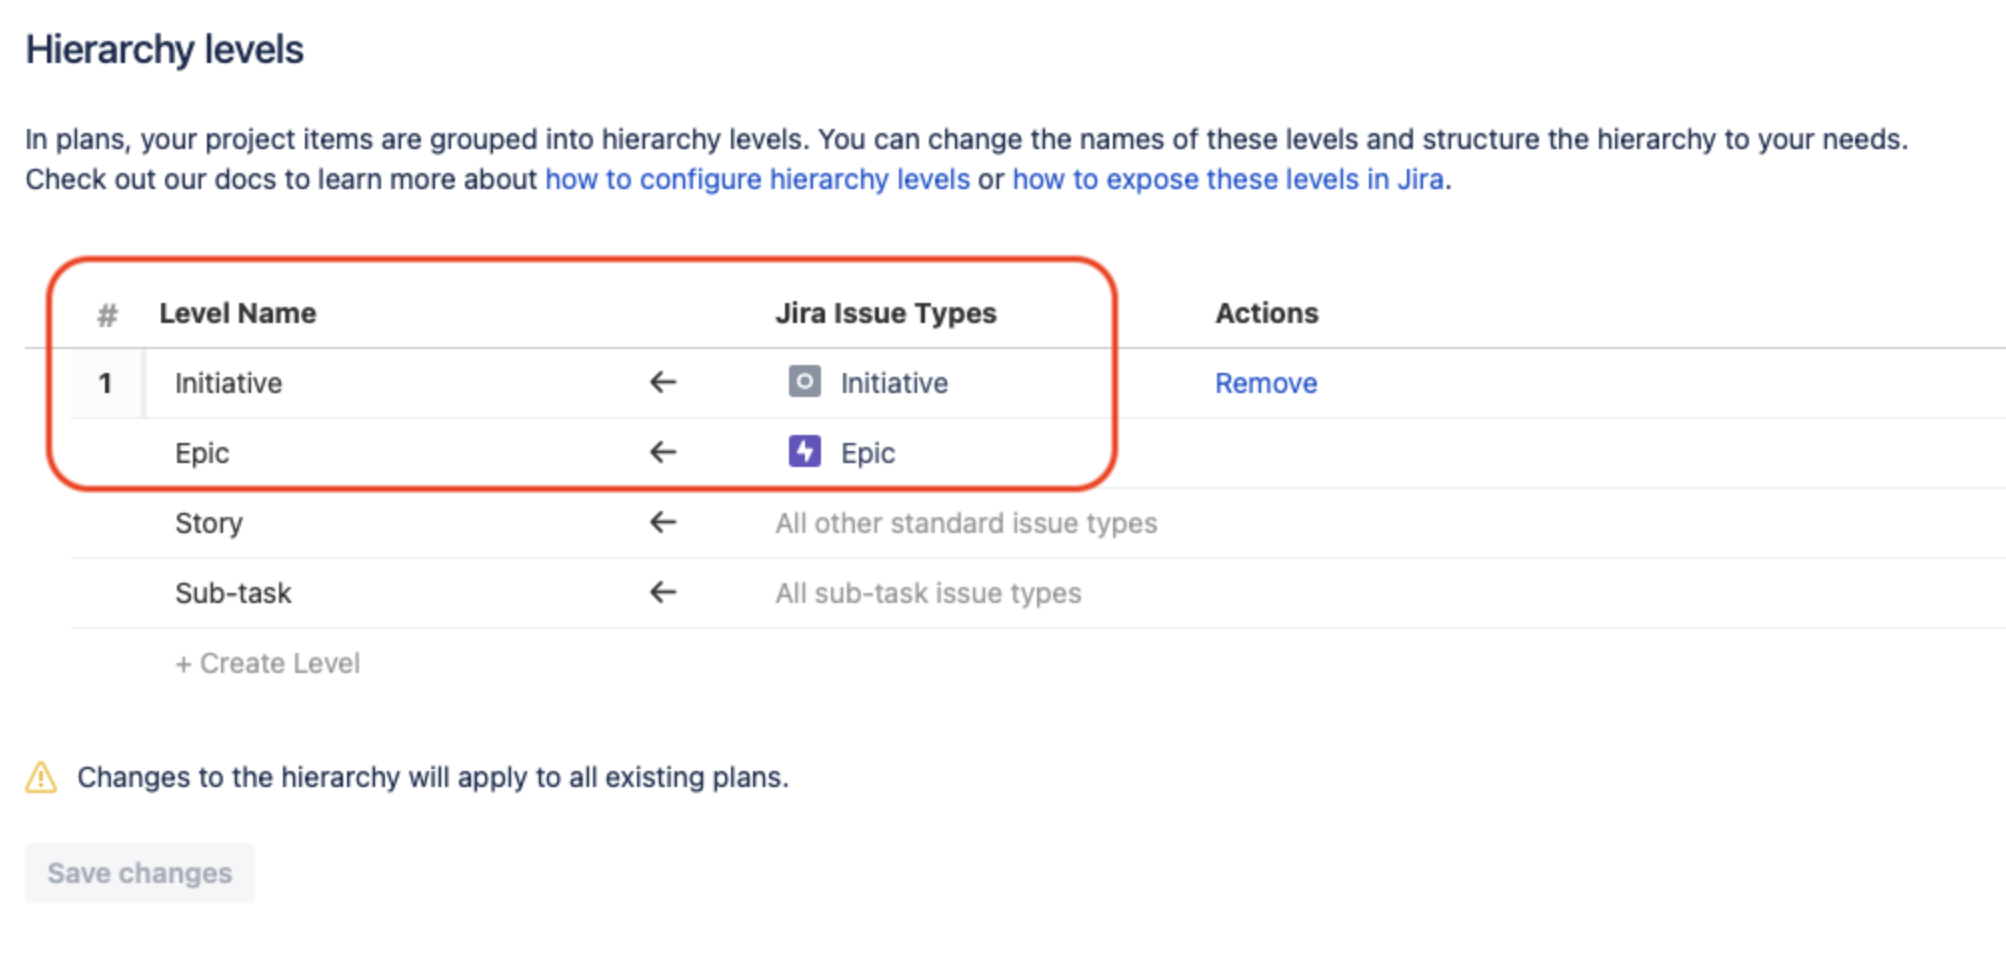Click the 'Changes to the hierarchy' warning text
The height and width of the screenshot is (980, 2006).
[x=433, y=777]
